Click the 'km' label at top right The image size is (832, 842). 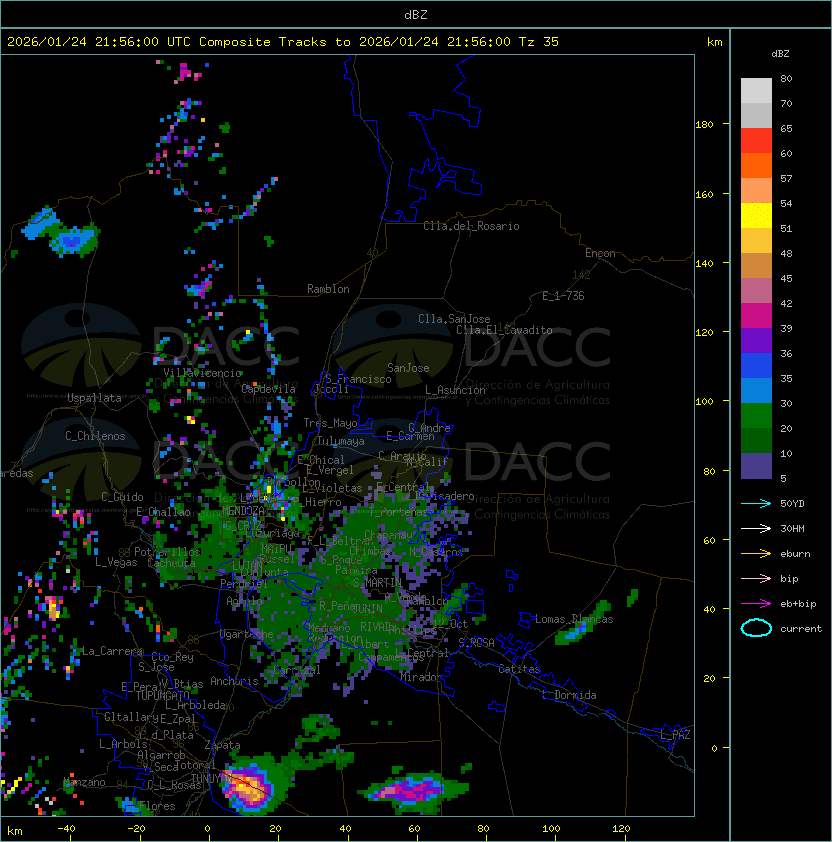tap(714, 42)
